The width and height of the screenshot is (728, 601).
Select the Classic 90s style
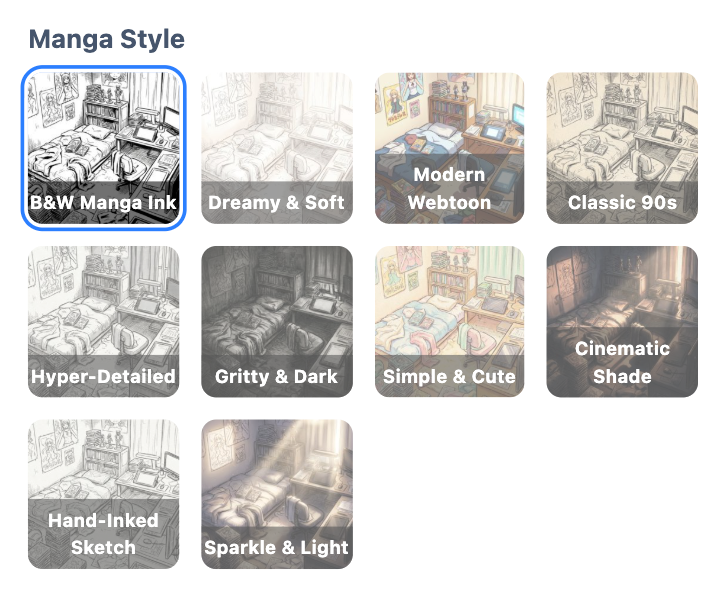[x=622, y=148]
